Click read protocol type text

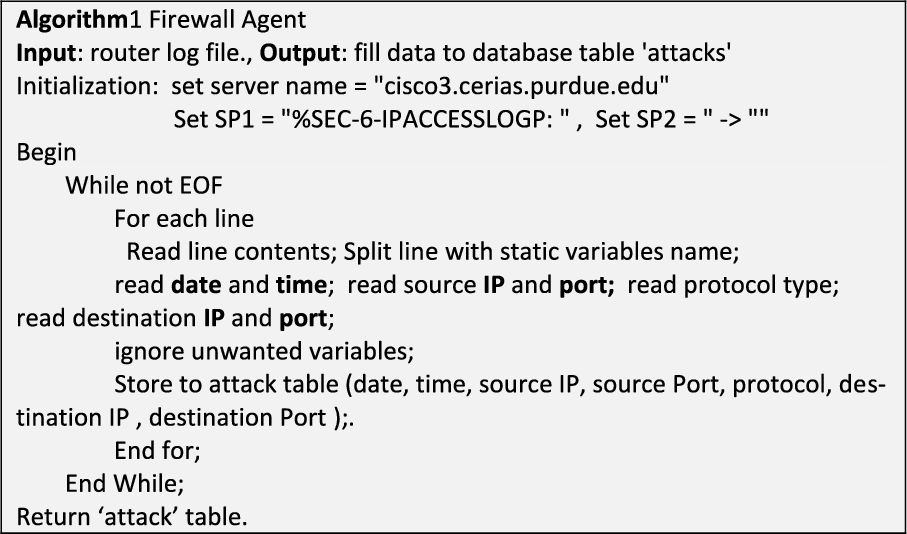click(733, 285)
